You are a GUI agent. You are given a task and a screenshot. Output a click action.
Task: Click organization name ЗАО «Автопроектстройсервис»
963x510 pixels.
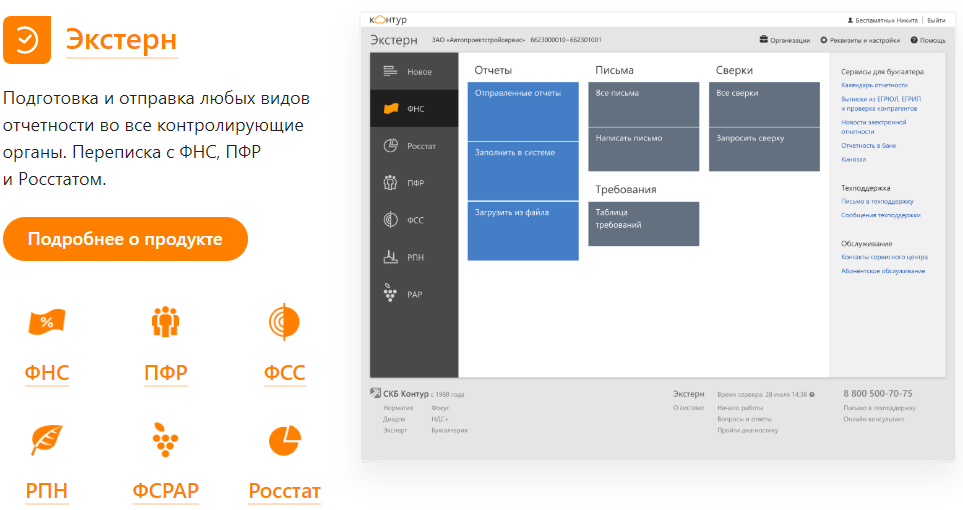click(x=478, y=40)
